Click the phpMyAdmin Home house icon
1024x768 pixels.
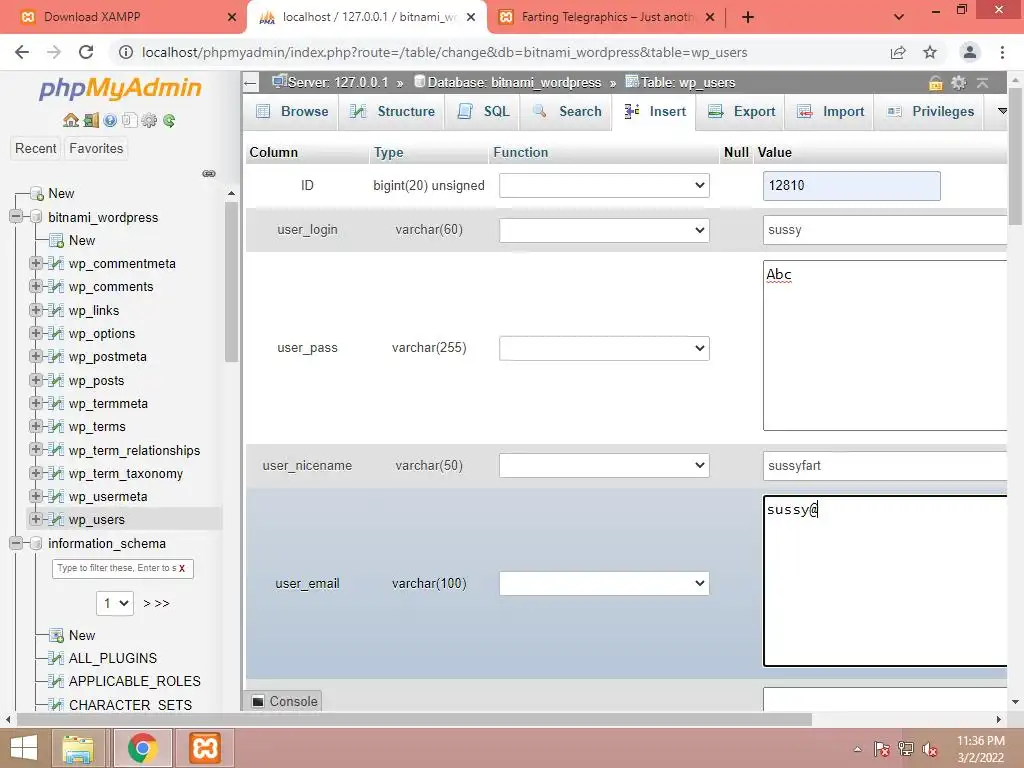[71, 120]
